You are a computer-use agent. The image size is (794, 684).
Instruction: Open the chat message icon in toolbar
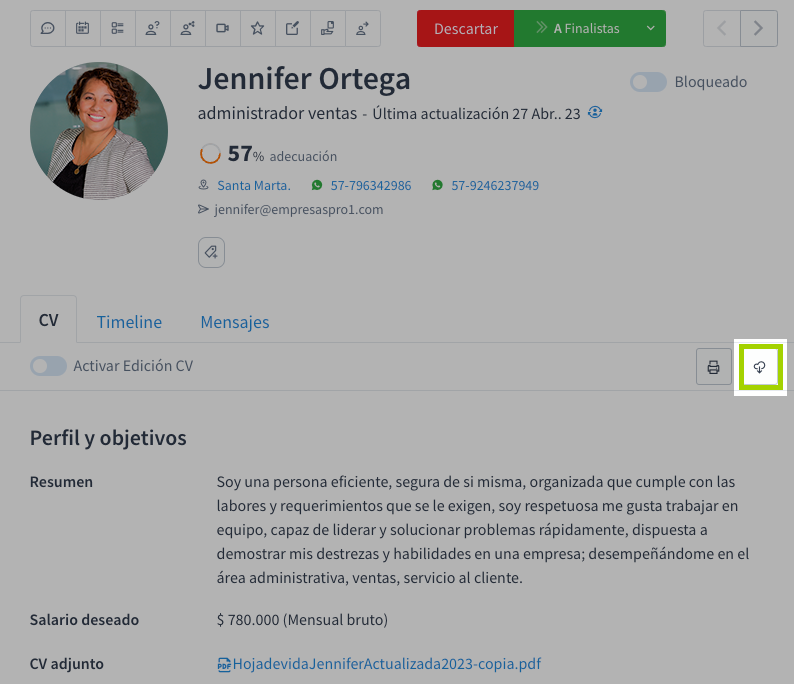(x=48, y=29)
